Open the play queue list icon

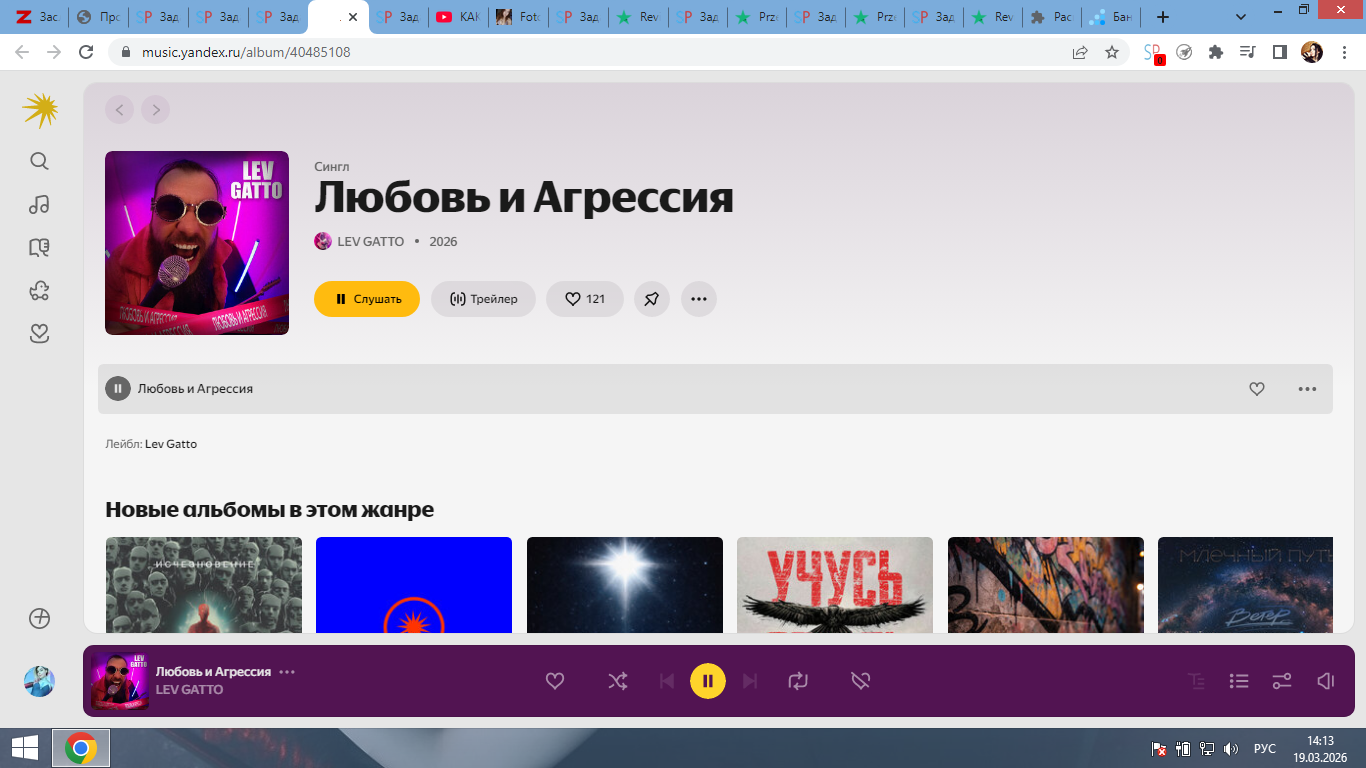click(x=1239, y=681)
